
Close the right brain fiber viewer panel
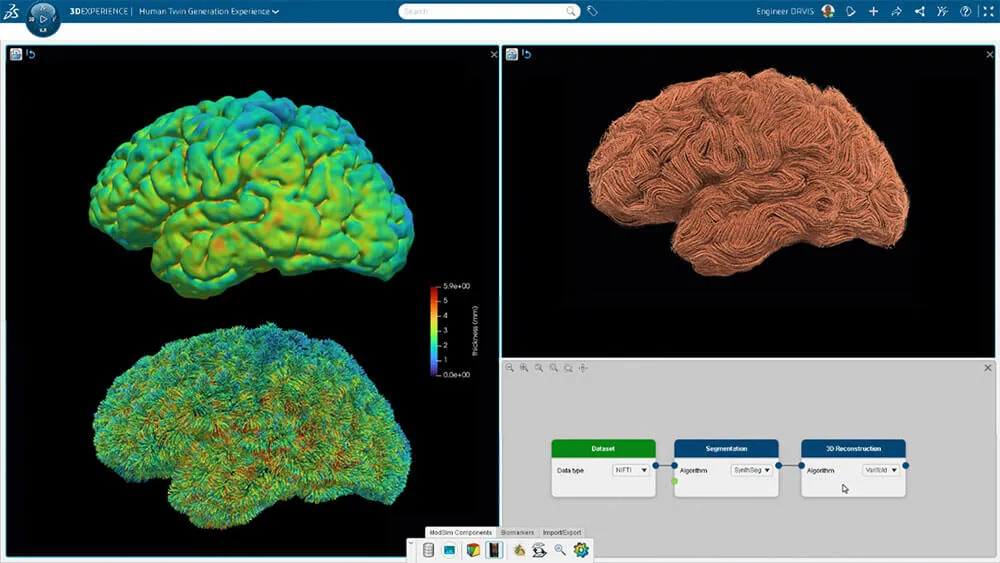tap(990, 55)
